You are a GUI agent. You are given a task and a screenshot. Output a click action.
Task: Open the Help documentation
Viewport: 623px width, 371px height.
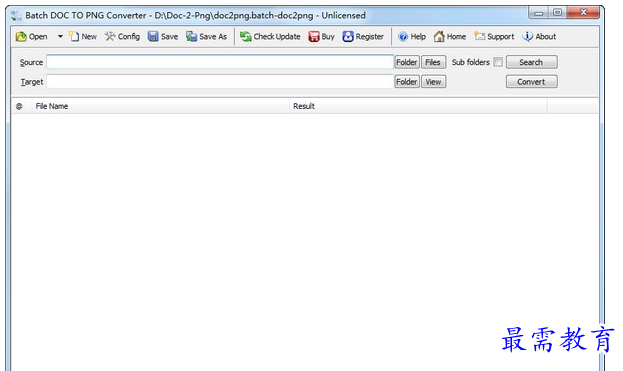point(412,37)
